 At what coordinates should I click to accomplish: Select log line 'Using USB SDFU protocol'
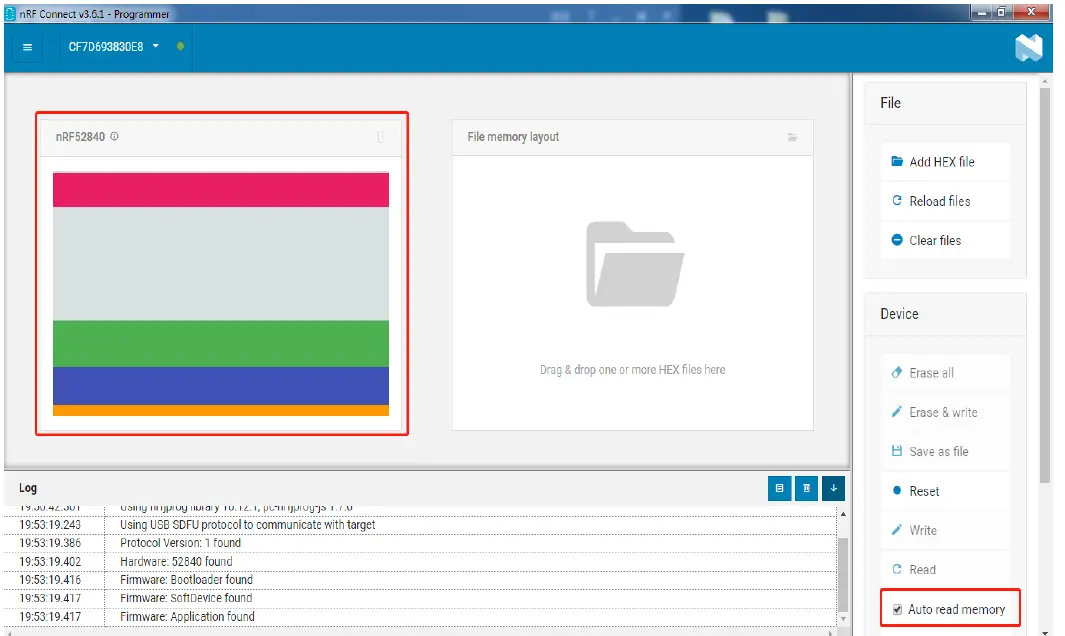click(420, 525)
